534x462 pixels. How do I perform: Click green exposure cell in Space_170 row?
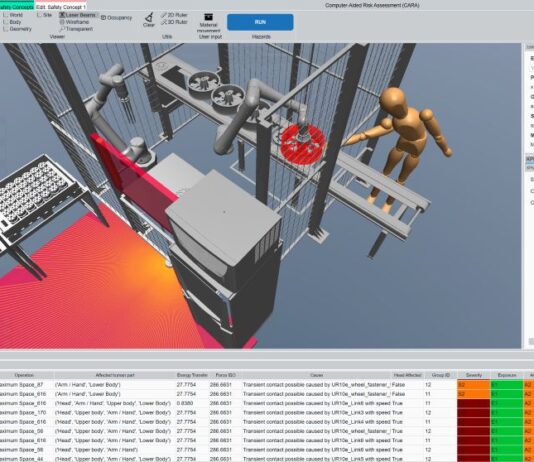click(507, 413)
